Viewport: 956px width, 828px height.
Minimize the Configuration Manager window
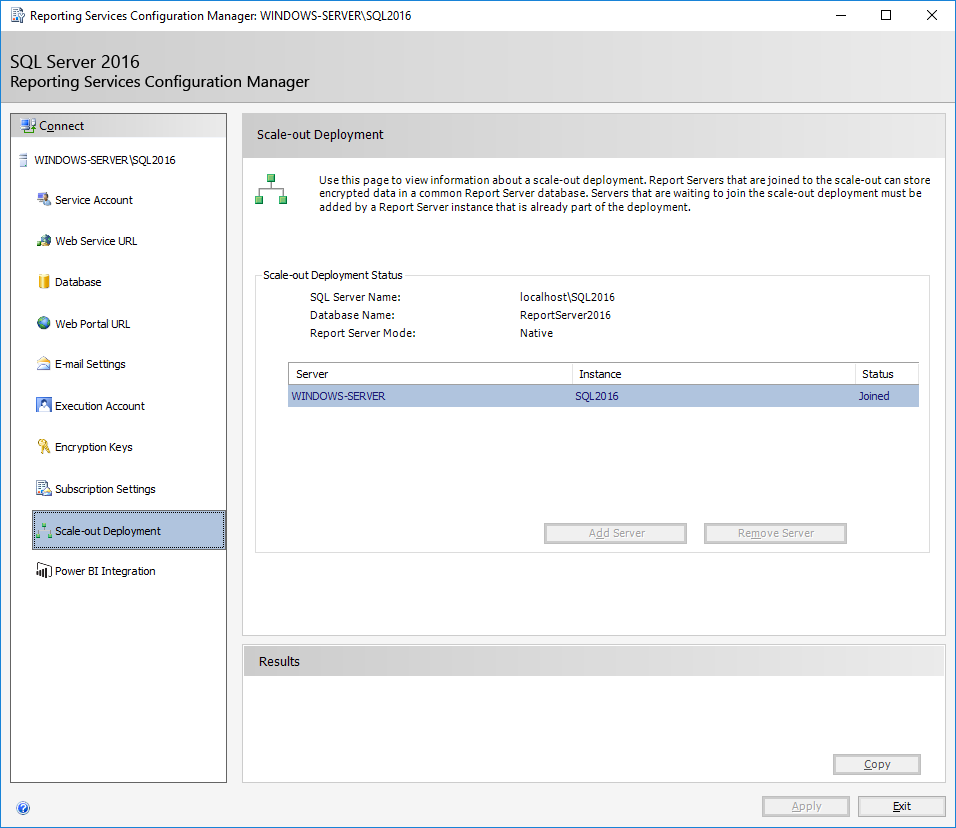click(x=841, y=15)
